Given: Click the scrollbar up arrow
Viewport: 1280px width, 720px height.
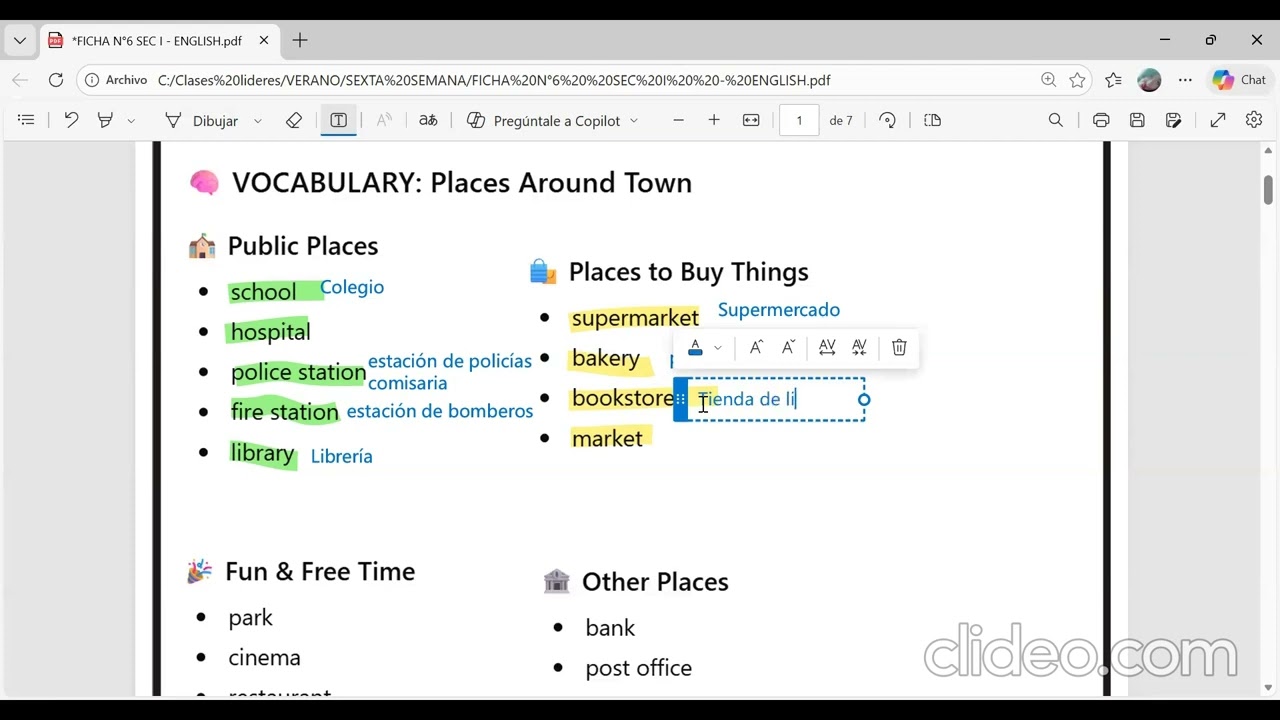Looking at the screenshot, I should [1268, 151].
